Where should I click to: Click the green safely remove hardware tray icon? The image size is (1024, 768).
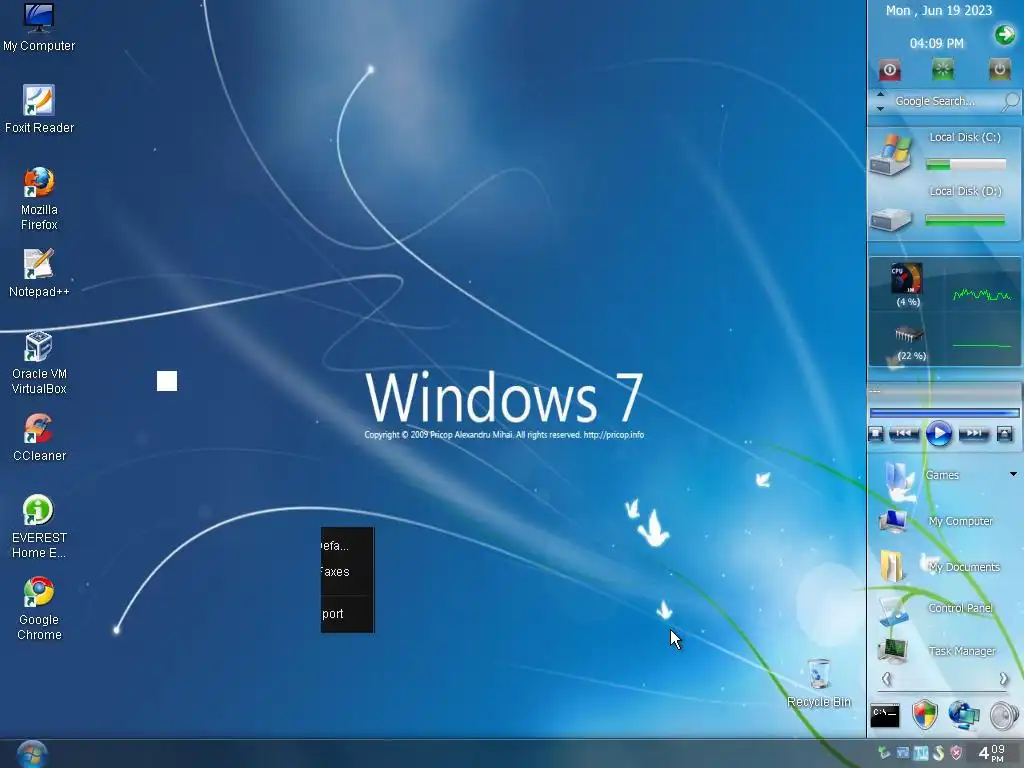pyautogui.click(x=884, y=753)
